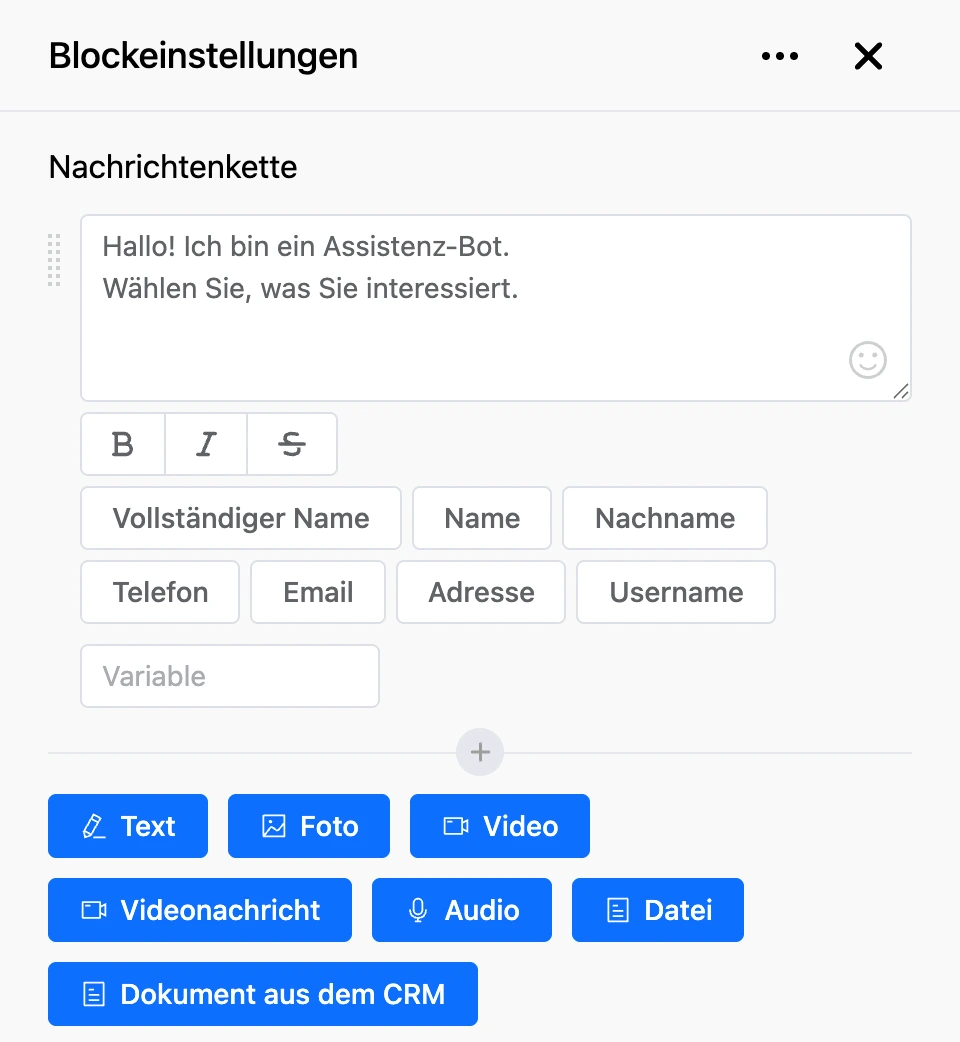This screenshot has height=1042, width=960.
Task: Focus the Variable input field
Action: tap(230, 676)
